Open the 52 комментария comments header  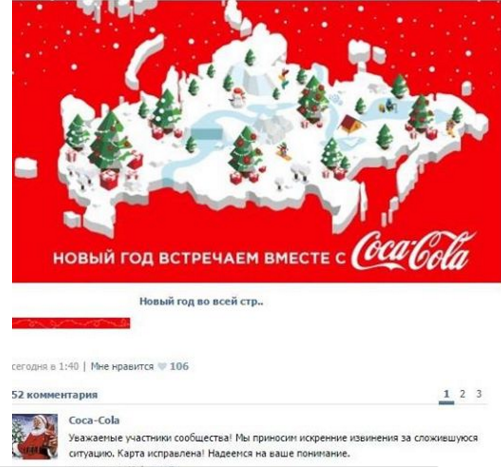click(55, 395)
